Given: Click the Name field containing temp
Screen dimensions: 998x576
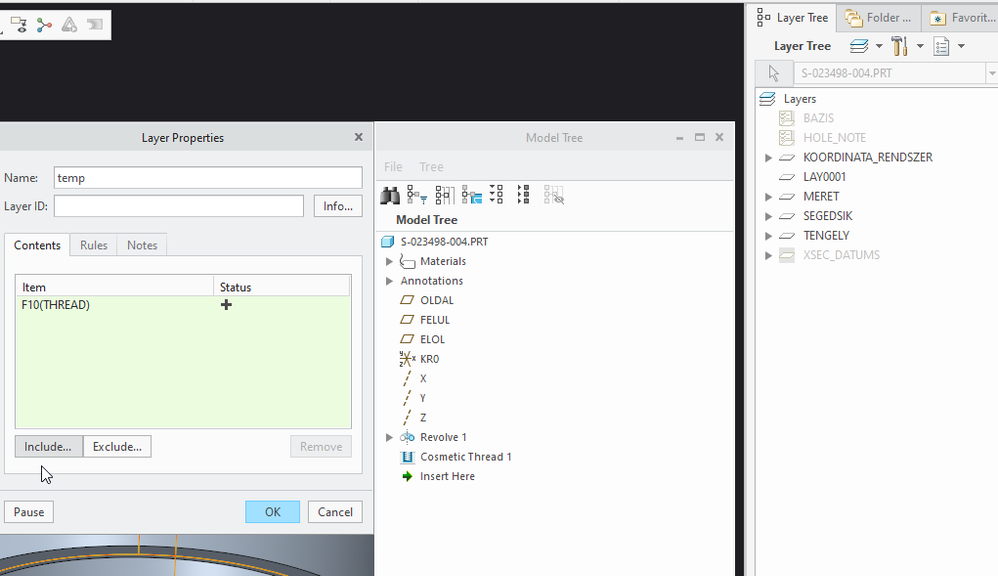Looking at the screenshot, I should (x=208, y=178).
